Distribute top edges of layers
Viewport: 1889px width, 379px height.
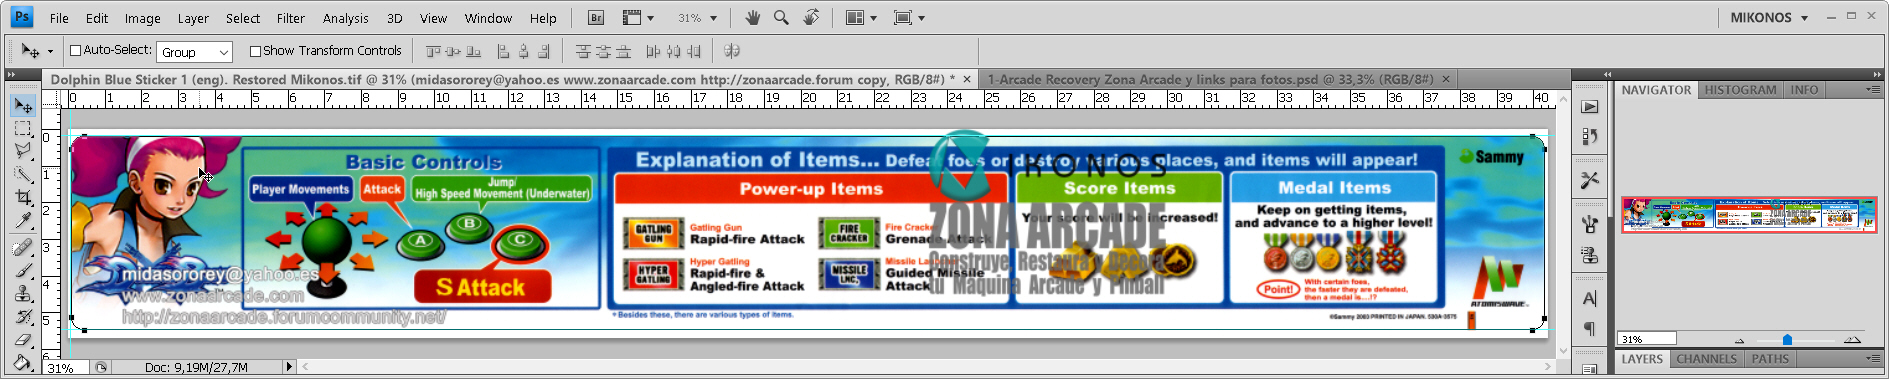[x=583, y=51]
